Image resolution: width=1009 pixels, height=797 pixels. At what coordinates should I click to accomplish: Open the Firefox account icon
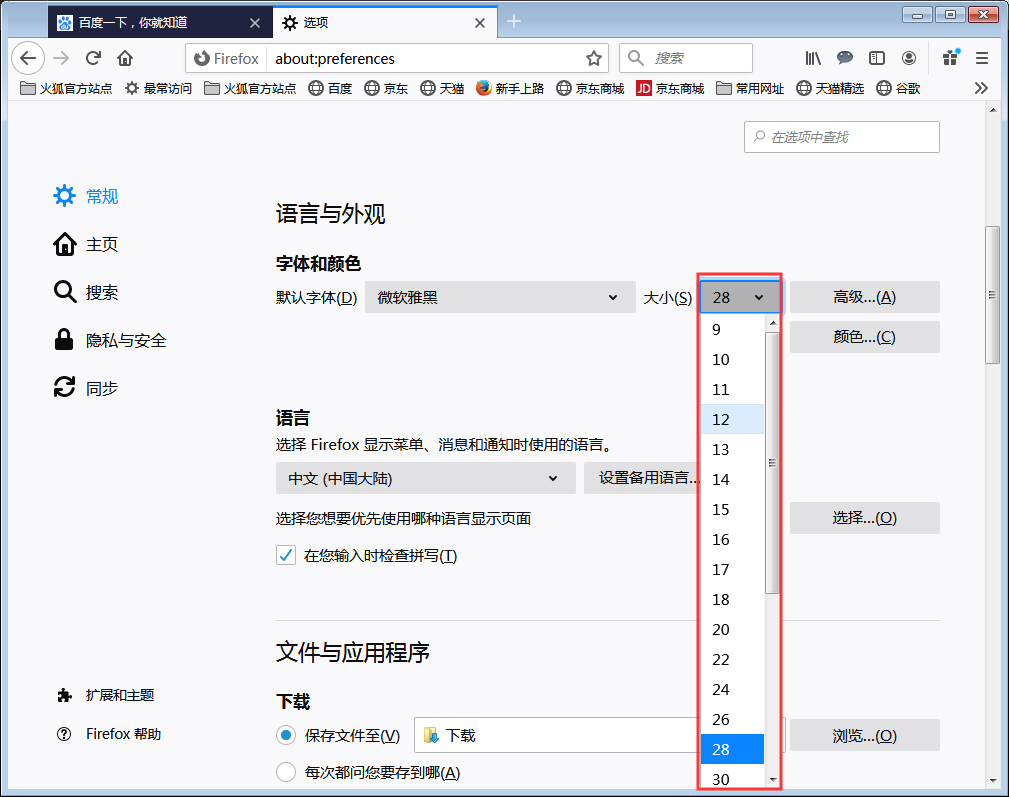(908, 58)
